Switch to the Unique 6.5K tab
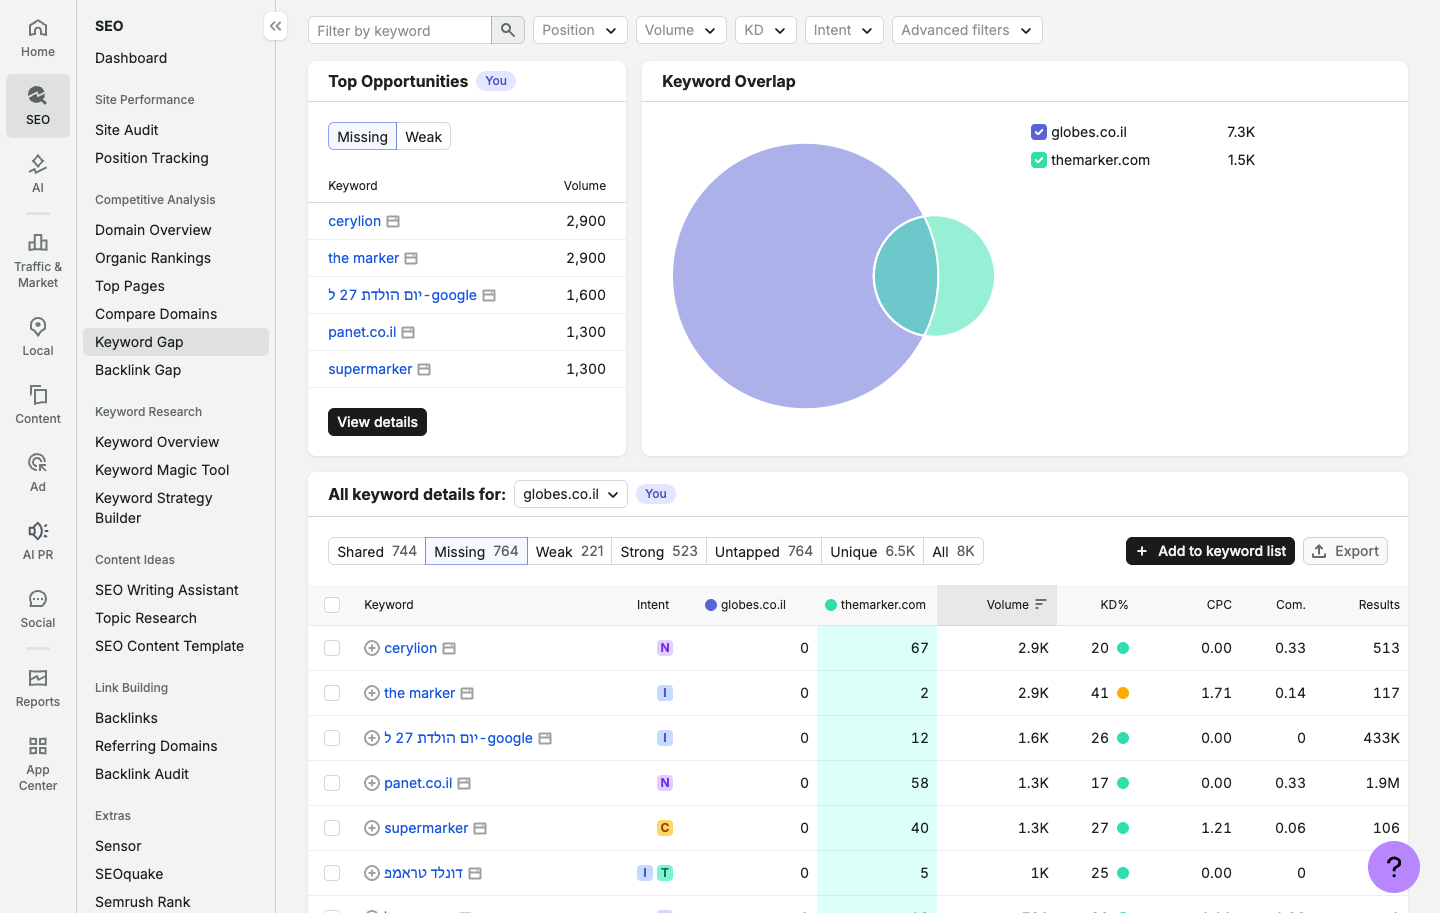Viewport: 1440px width, 913px height. tap(873, 551)
